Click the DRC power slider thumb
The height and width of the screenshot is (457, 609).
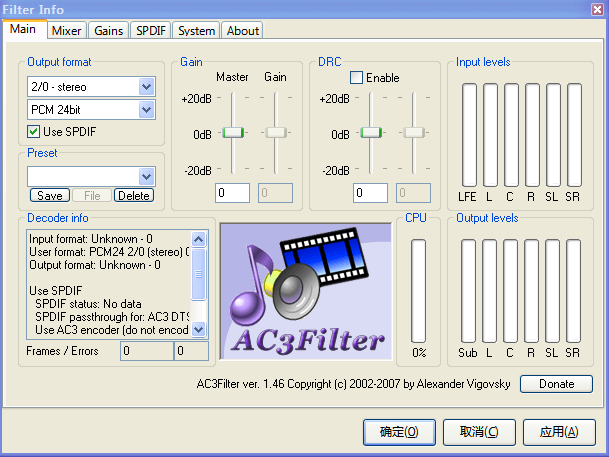pyautogui.click(x=371, y=132)
